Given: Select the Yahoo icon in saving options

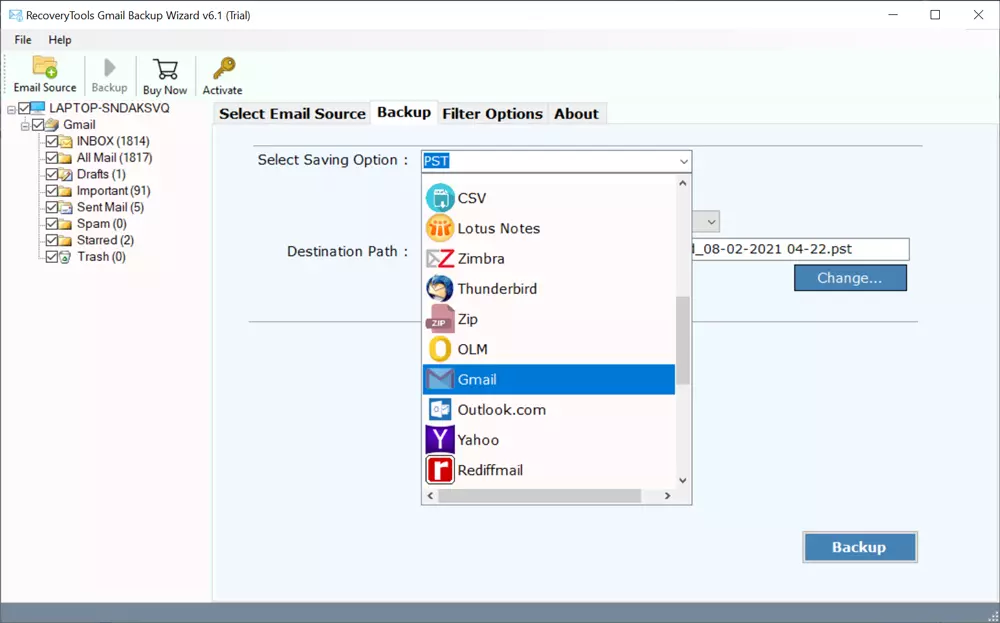Looking at the screenshot, I should click(440, 440).
